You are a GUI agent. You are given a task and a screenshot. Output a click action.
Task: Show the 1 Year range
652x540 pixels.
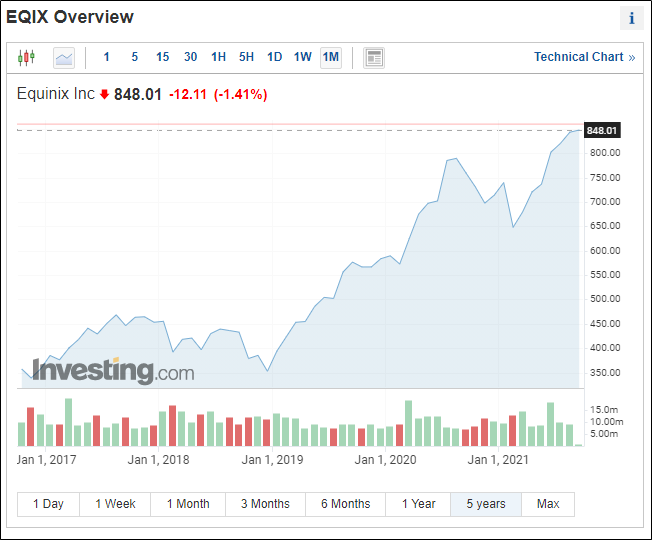(418, 504)
